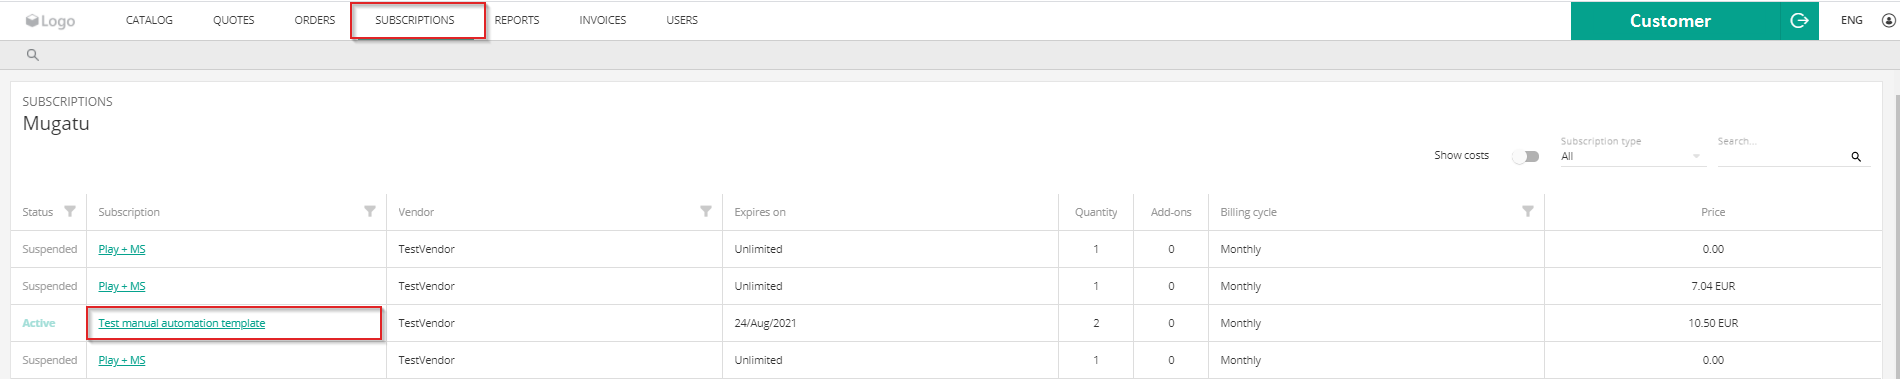Click the Billing cycle filter icon
This screenshot has height=379, width=1900.
click(1528, 211)
